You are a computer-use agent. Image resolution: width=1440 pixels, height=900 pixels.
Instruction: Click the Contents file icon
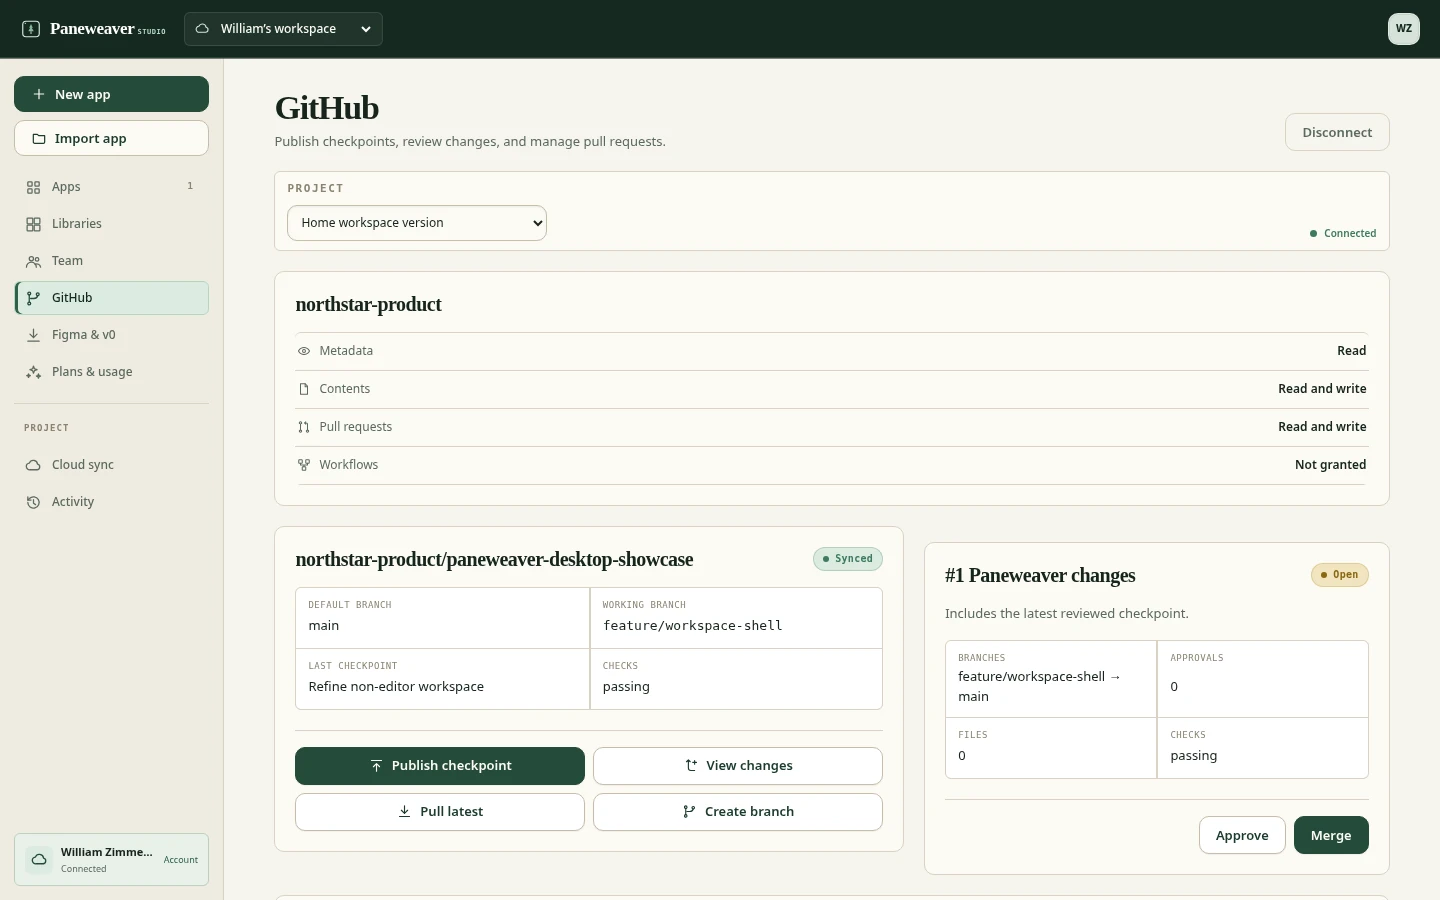click(304, 389)
